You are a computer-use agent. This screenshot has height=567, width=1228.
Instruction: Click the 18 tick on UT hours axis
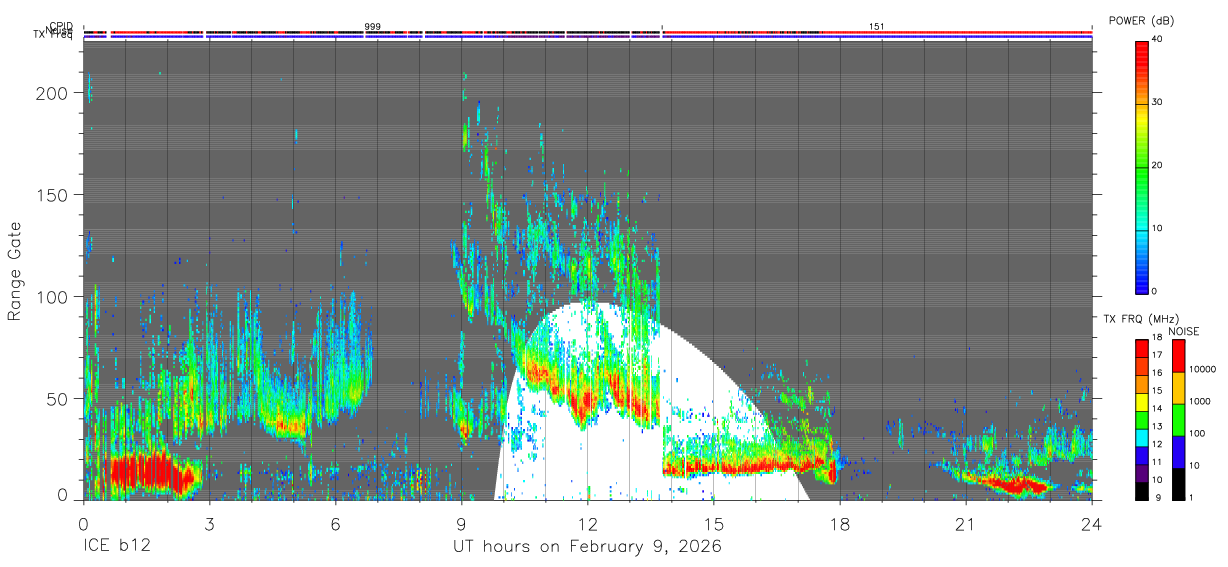(x=840, y=524)
